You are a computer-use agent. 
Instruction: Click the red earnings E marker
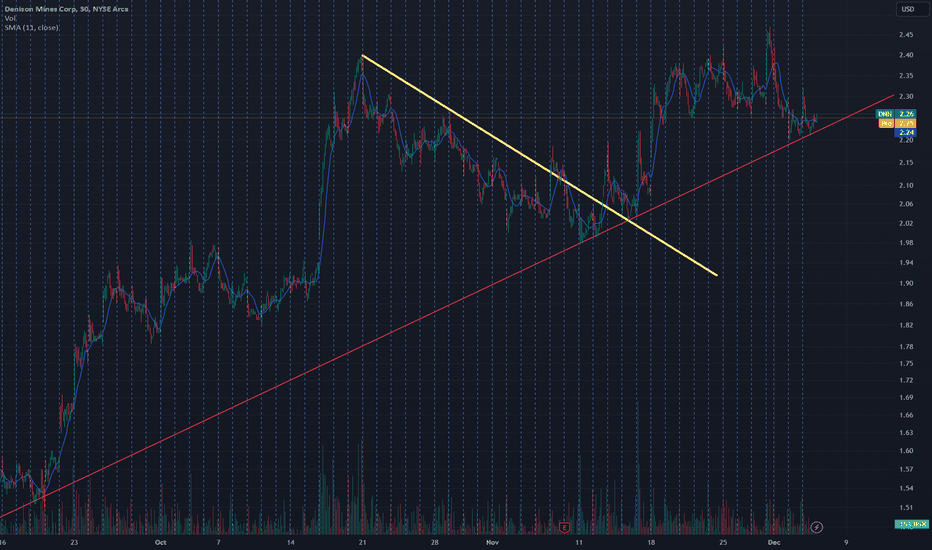564,527
